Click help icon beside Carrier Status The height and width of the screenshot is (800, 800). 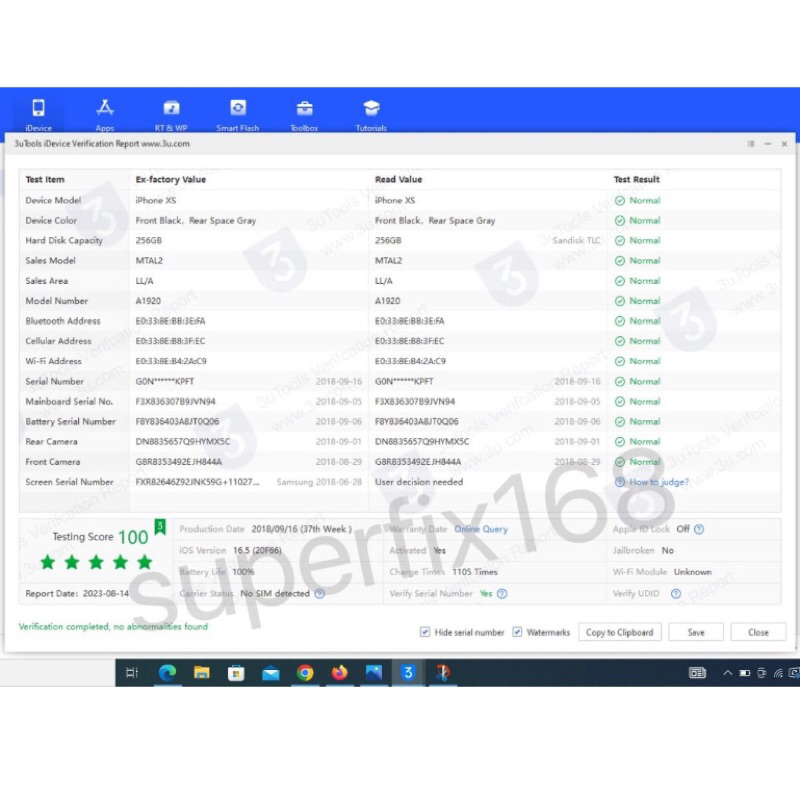click(x=320, y=593)
